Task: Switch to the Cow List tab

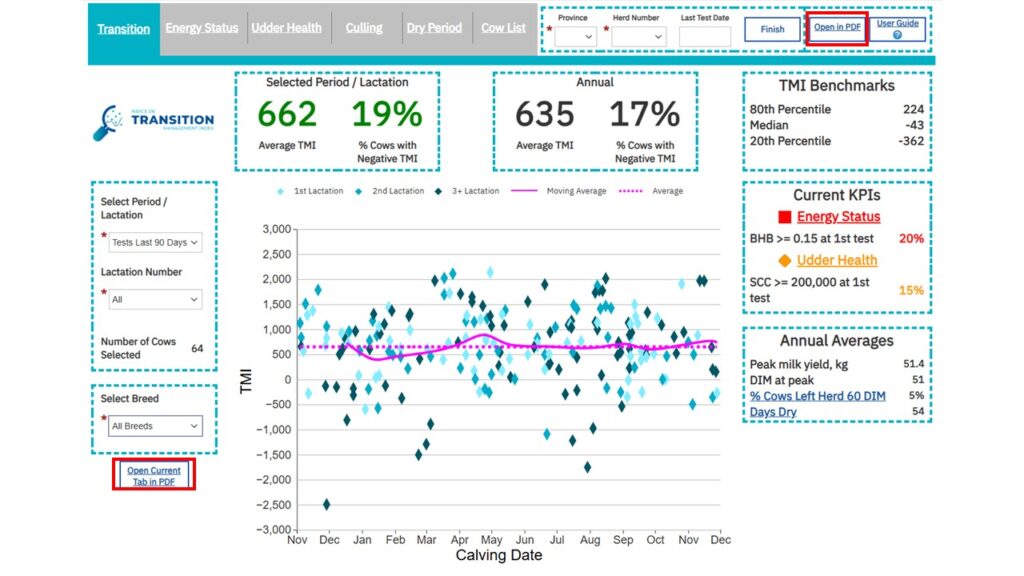Action: coord(504,28)
